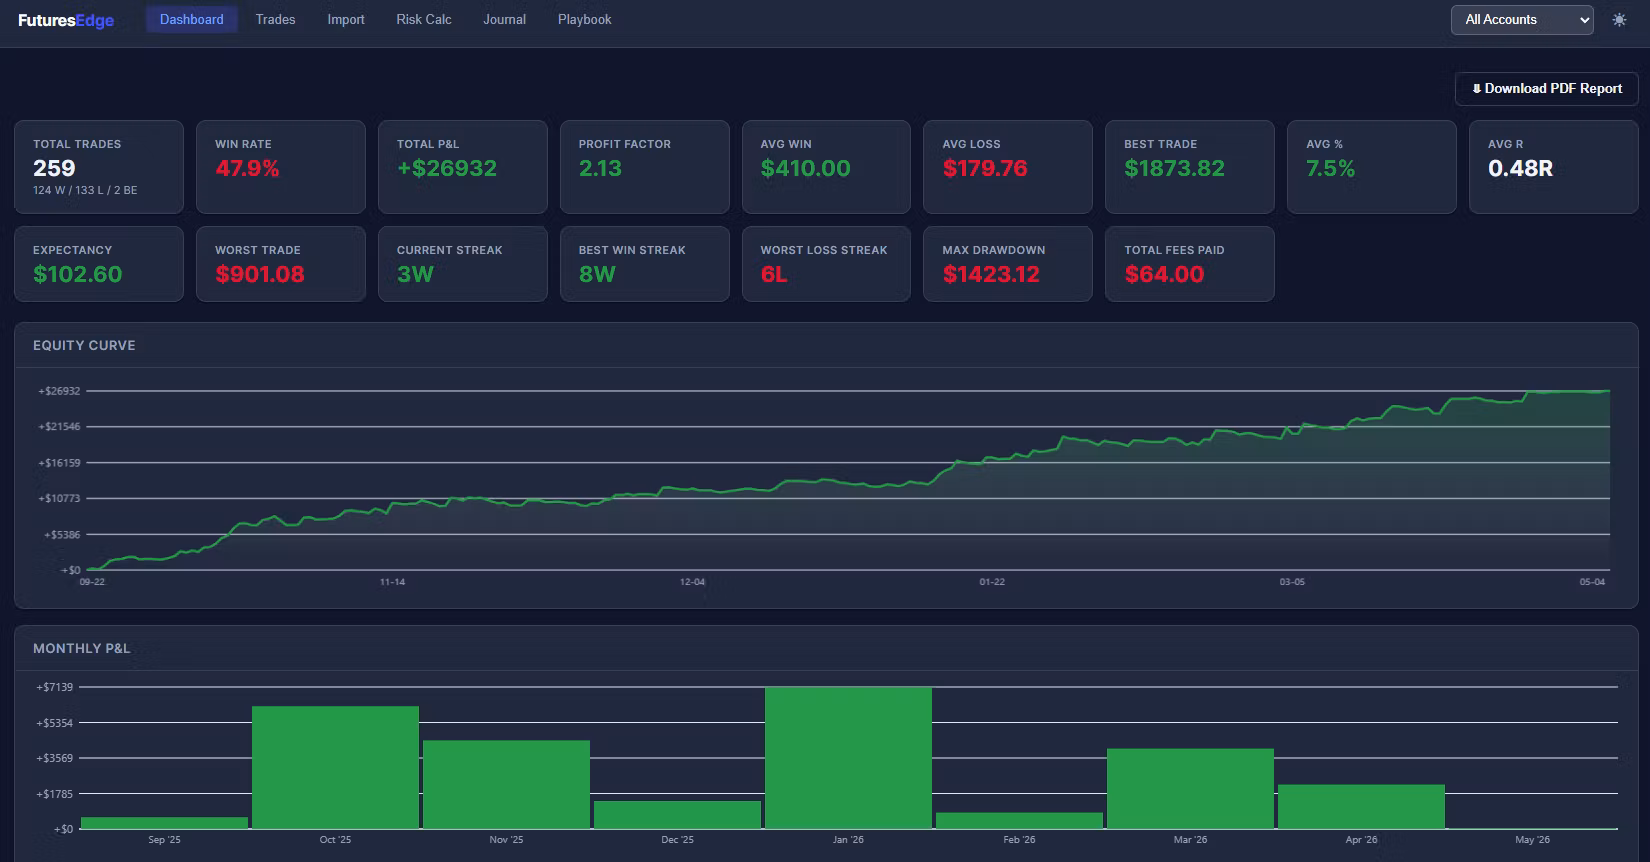
Task: Click the Profit Factor 2.13 value
Action: pos(600,169)
